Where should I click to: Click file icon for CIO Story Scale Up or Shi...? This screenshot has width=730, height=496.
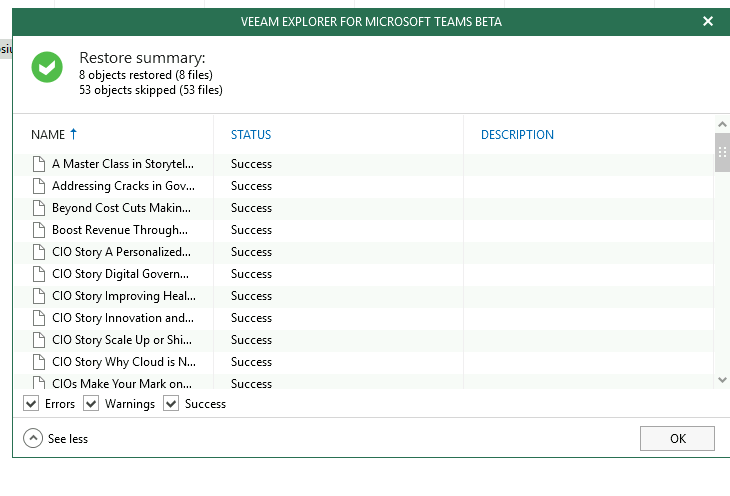[x=39, y=340]
